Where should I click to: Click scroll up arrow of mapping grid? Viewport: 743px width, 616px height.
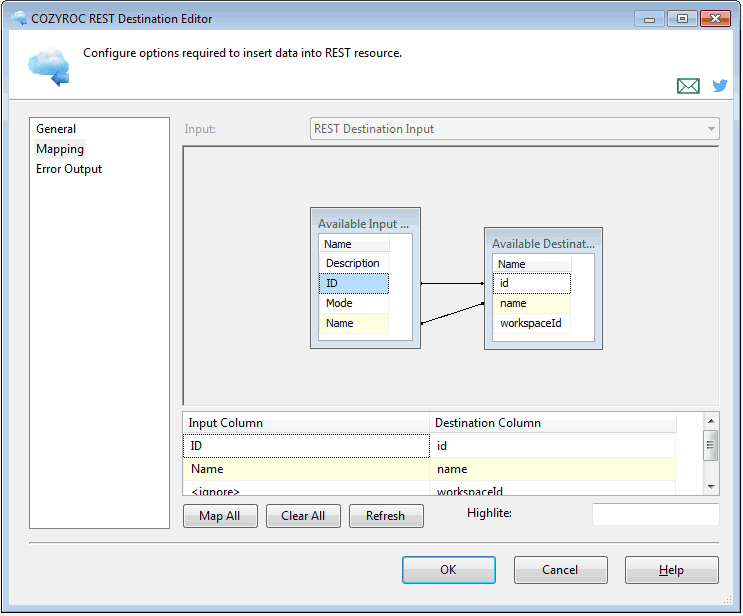click(711, 421)
